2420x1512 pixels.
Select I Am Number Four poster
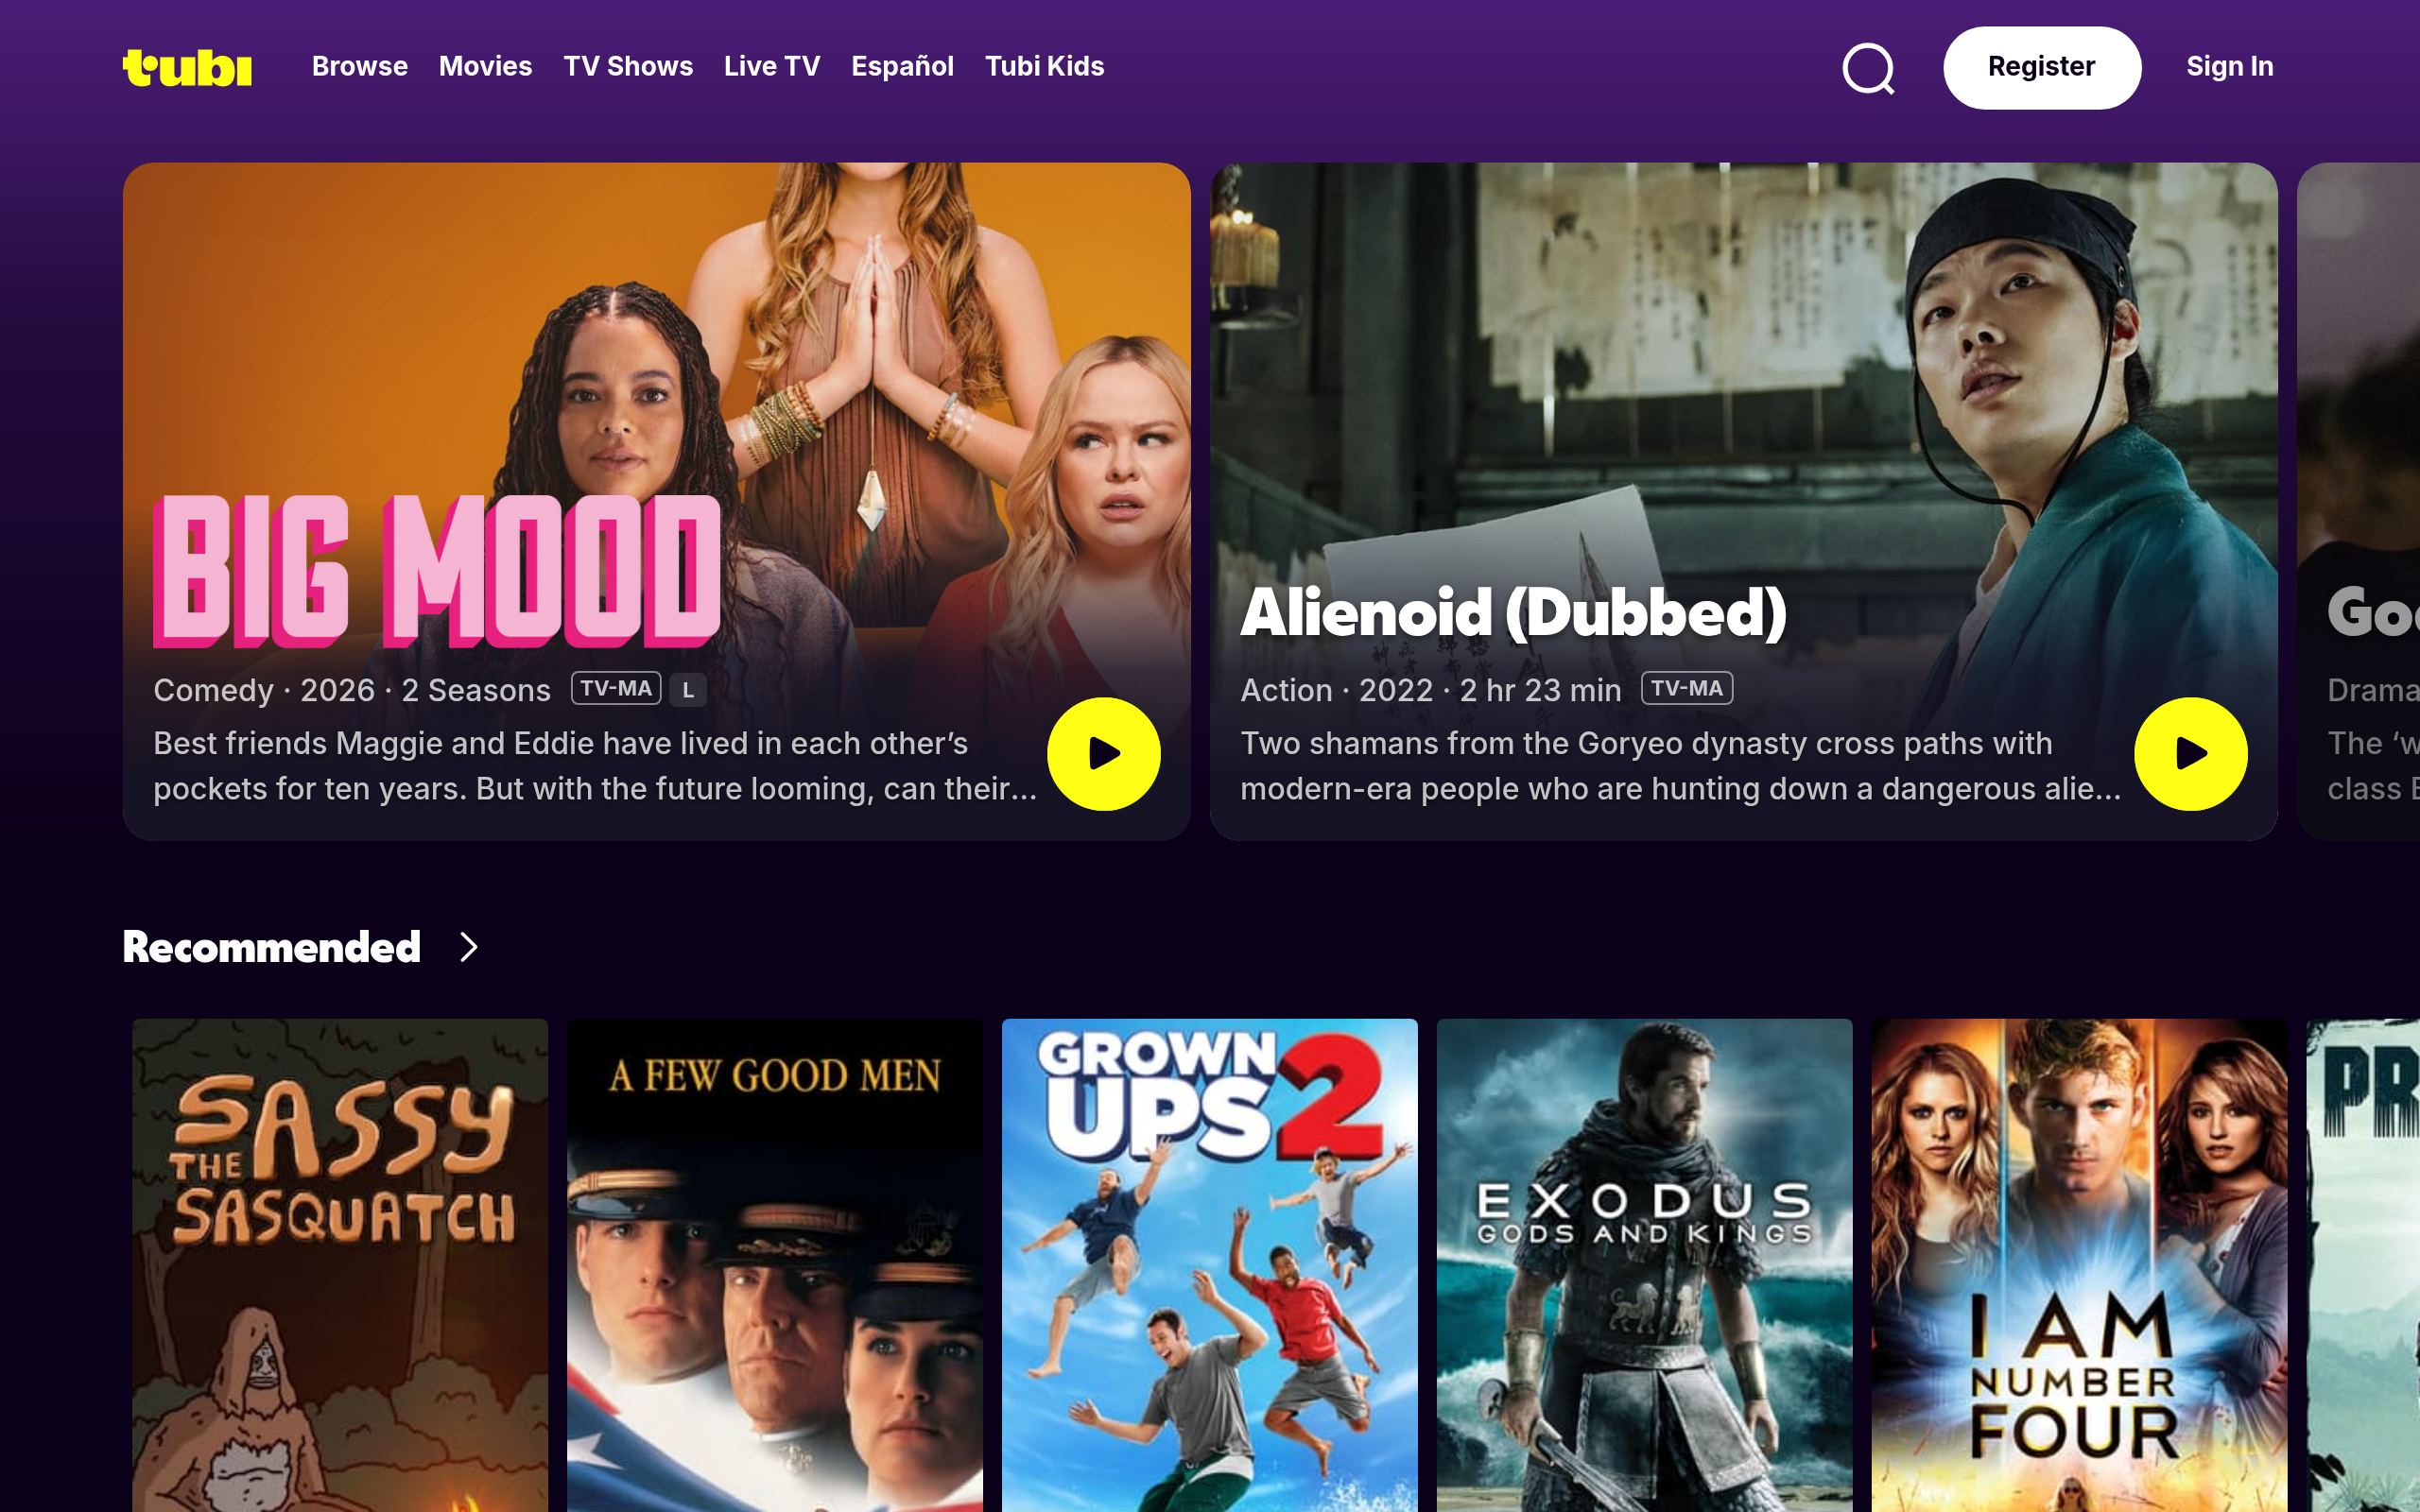(x=2079, y=1265)
